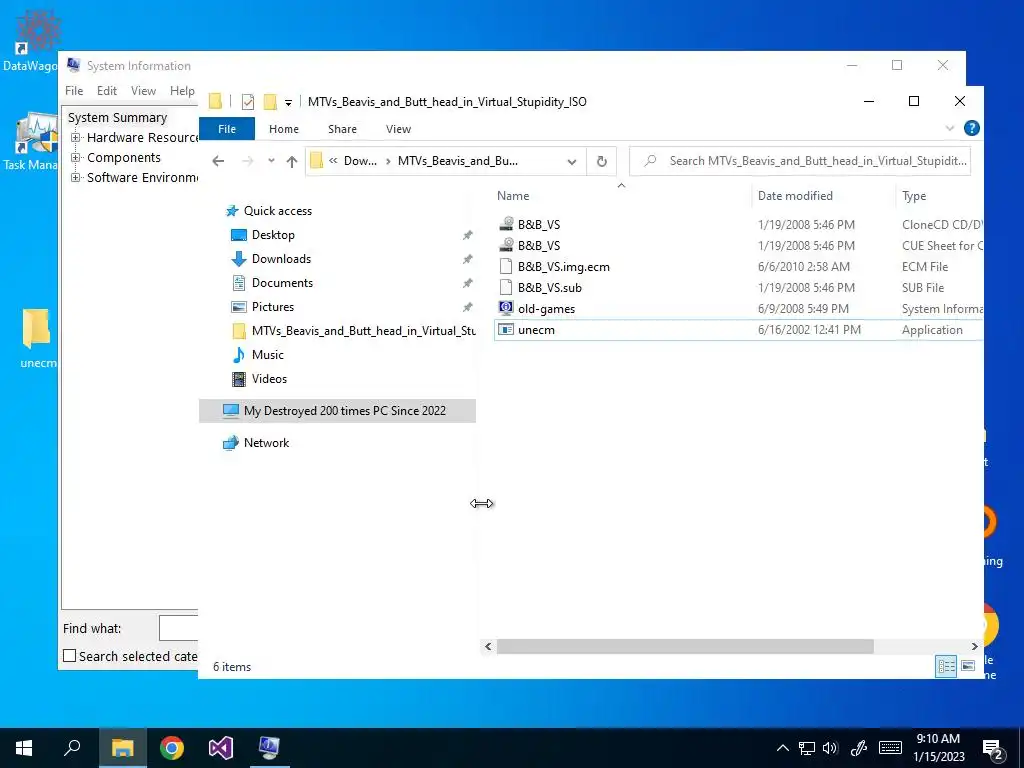Open Downloads in Quick access

[281, 259]
